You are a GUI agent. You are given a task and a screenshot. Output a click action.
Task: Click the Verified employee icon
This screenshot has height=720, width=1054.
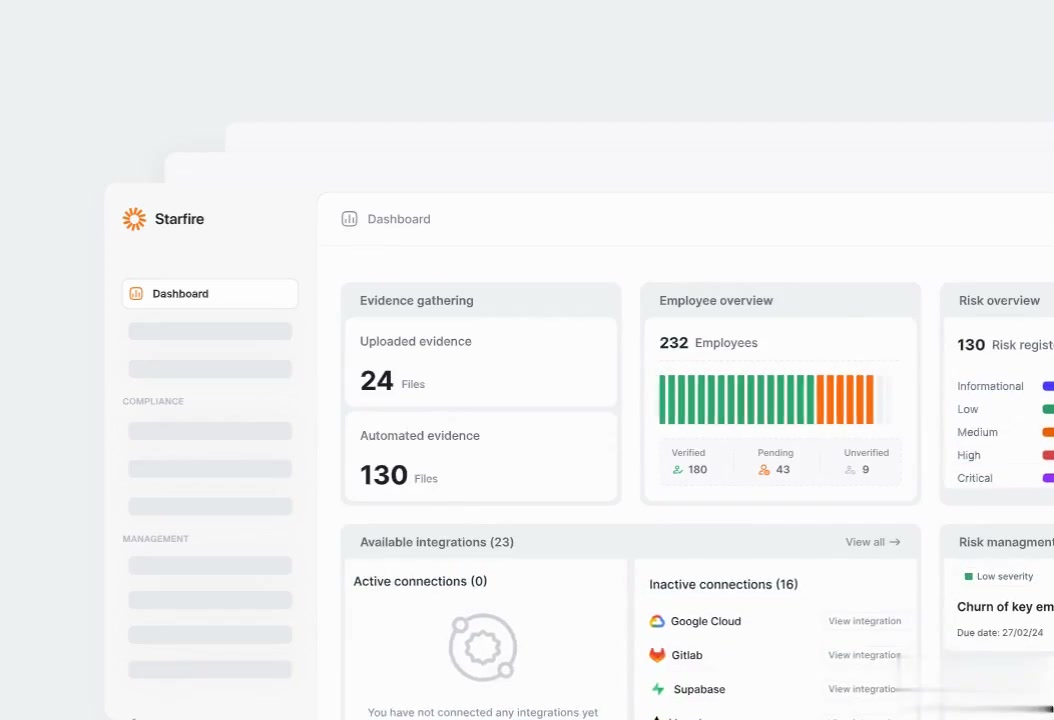[x=678, y=470]
